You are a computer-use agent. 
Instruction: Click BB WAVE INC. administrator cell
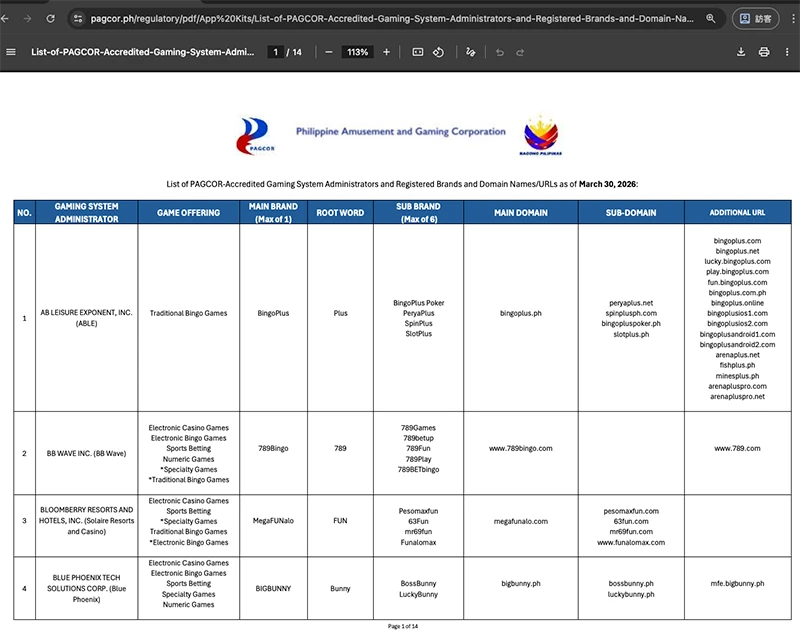pyautogui.click(x=86, y=453)
